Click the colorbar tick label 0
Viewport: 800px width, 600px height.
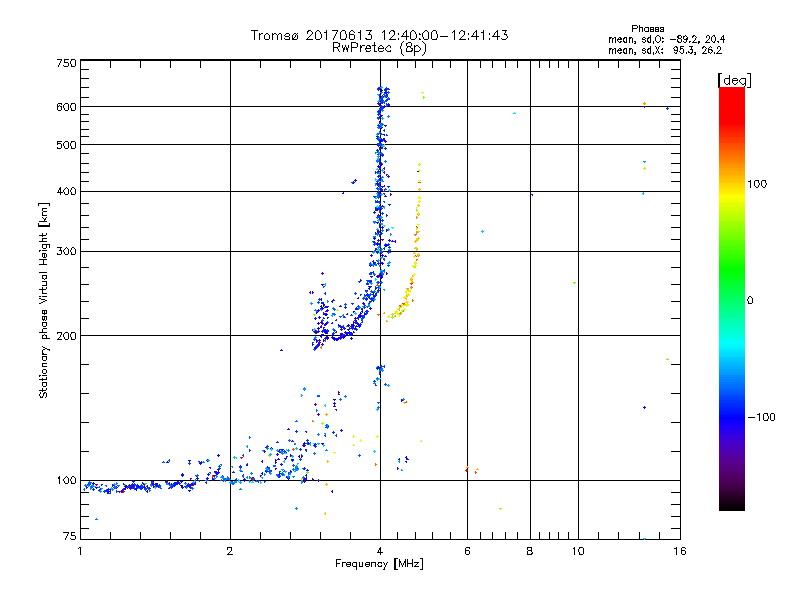[751, 300]
